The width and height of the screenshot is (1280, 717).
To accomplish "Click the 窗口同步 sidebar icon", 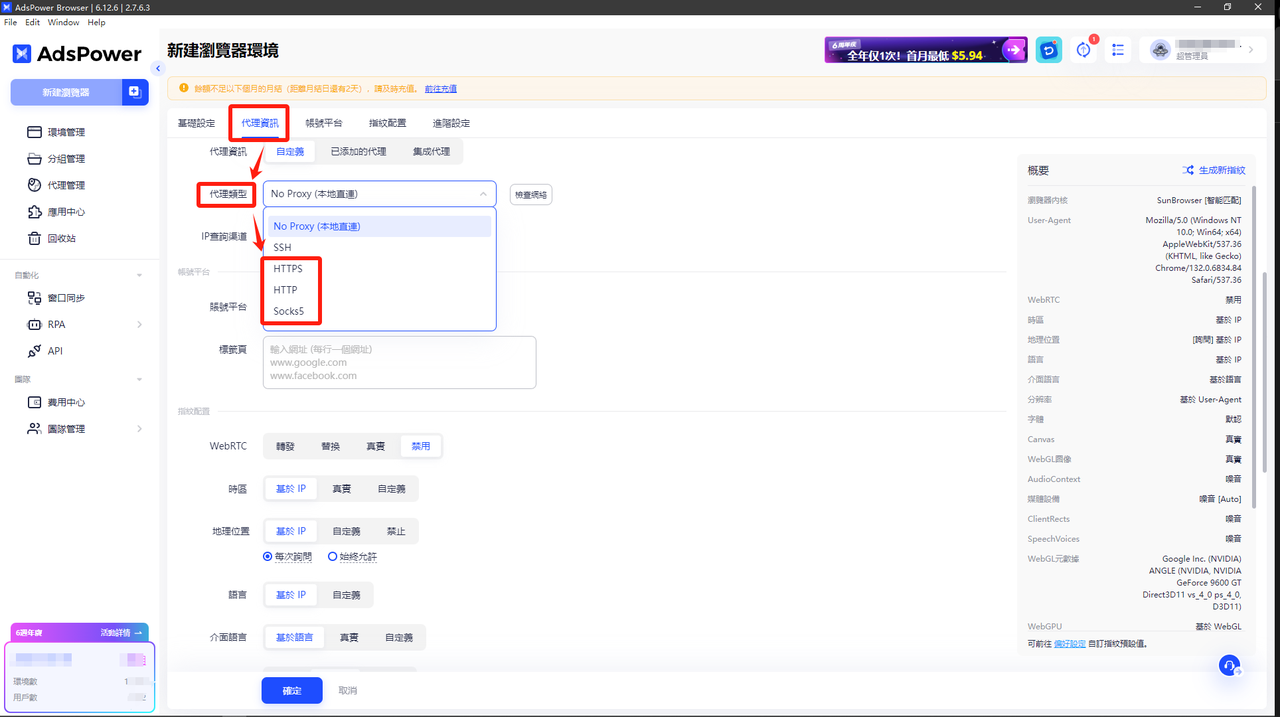I will (34, 298).
